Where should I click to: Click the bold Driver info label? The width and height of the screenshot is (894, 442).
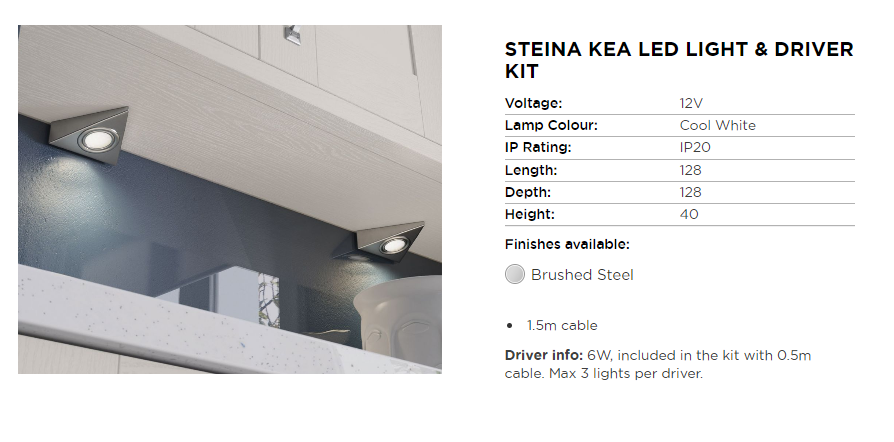(544, 356)
